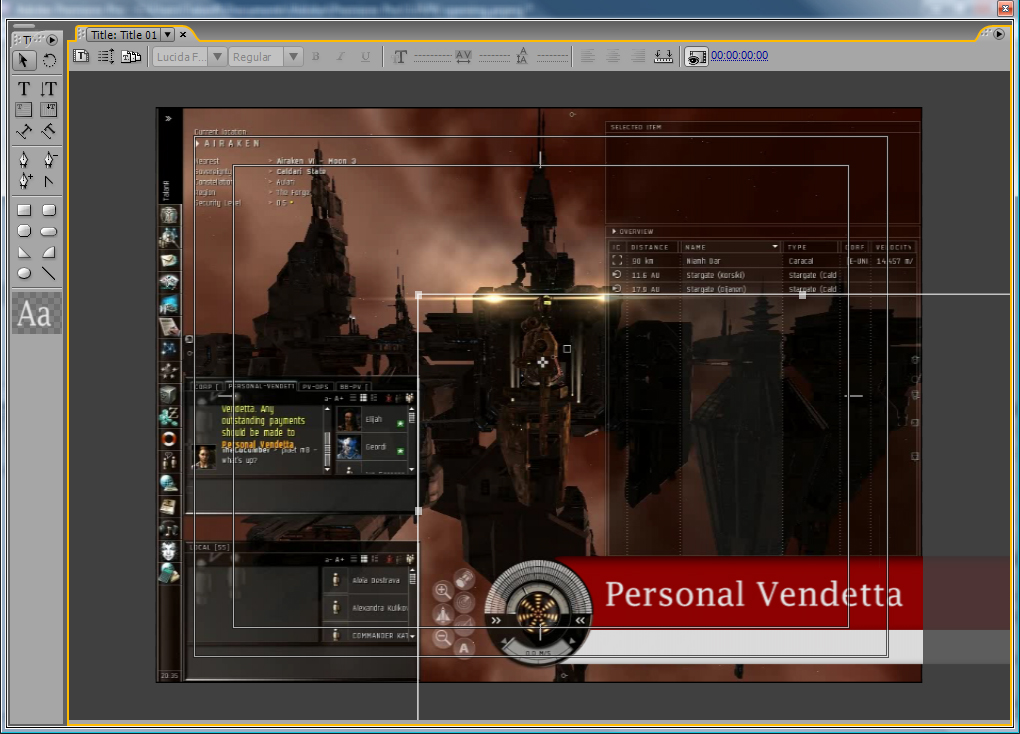Open the Title 01 selector dropdown

click(x=167, y=34)
